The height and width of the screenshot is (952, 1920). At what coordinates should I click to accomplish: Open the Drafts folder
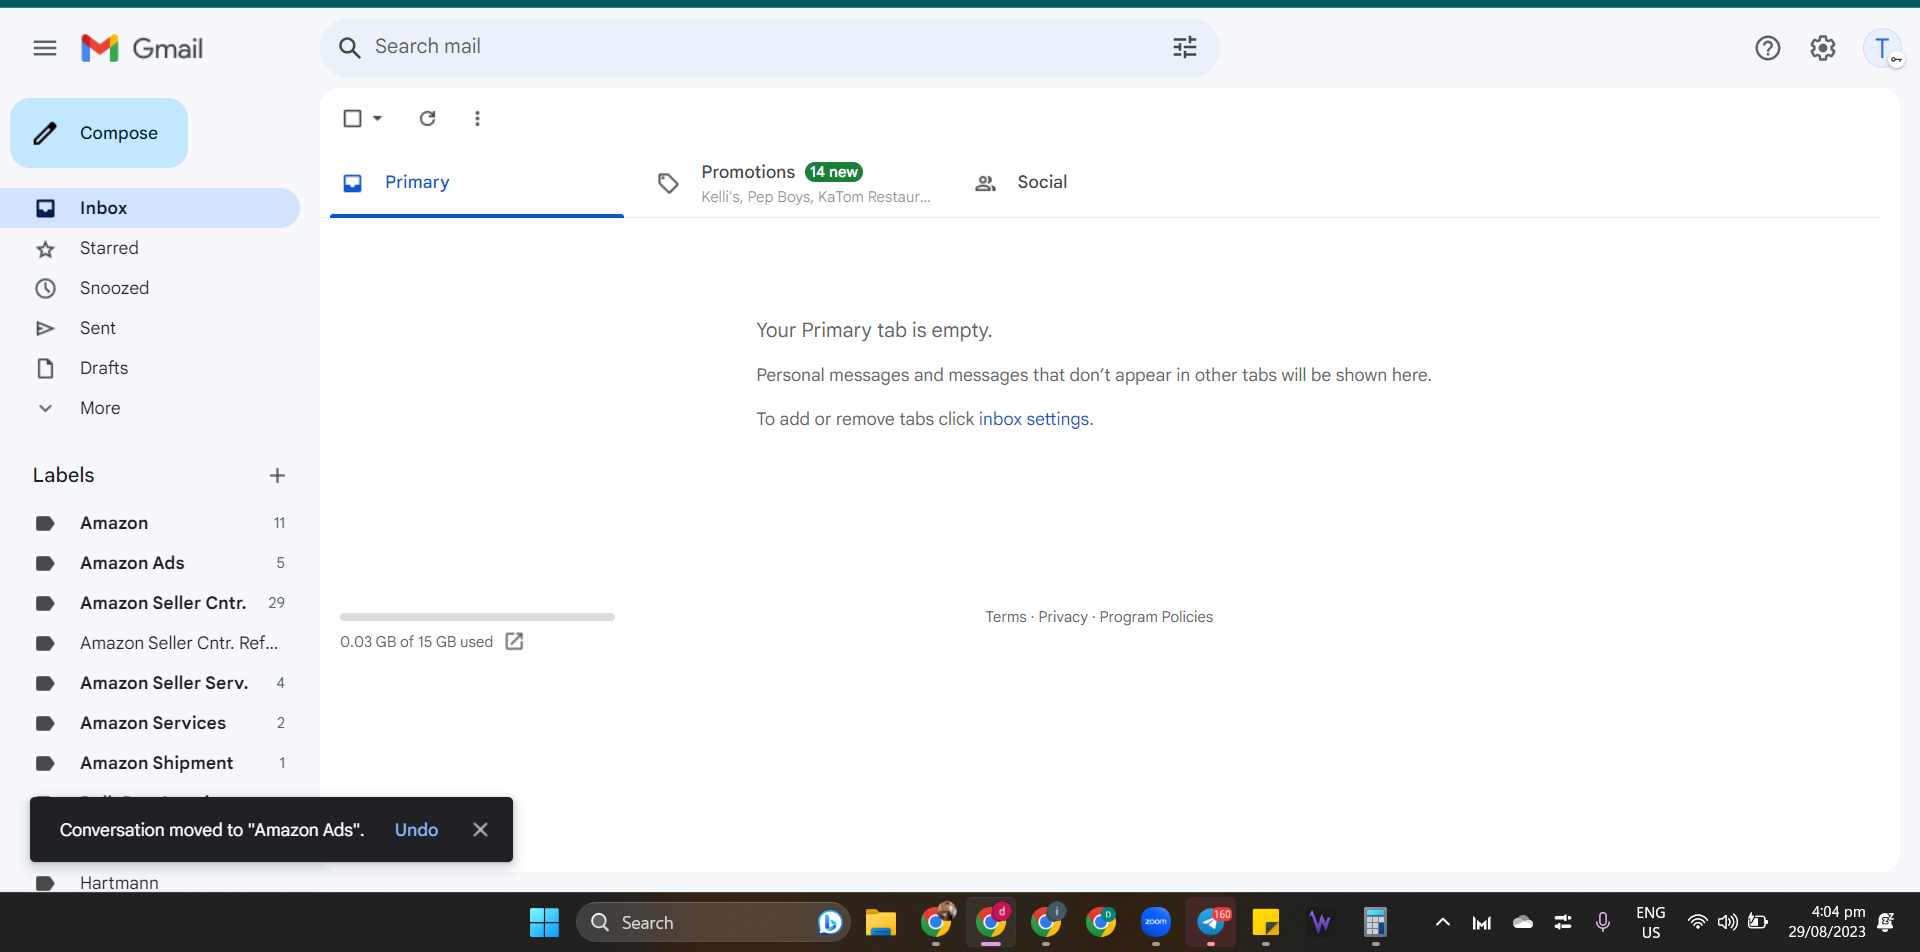pyautogui.click(x=150, y=368)
